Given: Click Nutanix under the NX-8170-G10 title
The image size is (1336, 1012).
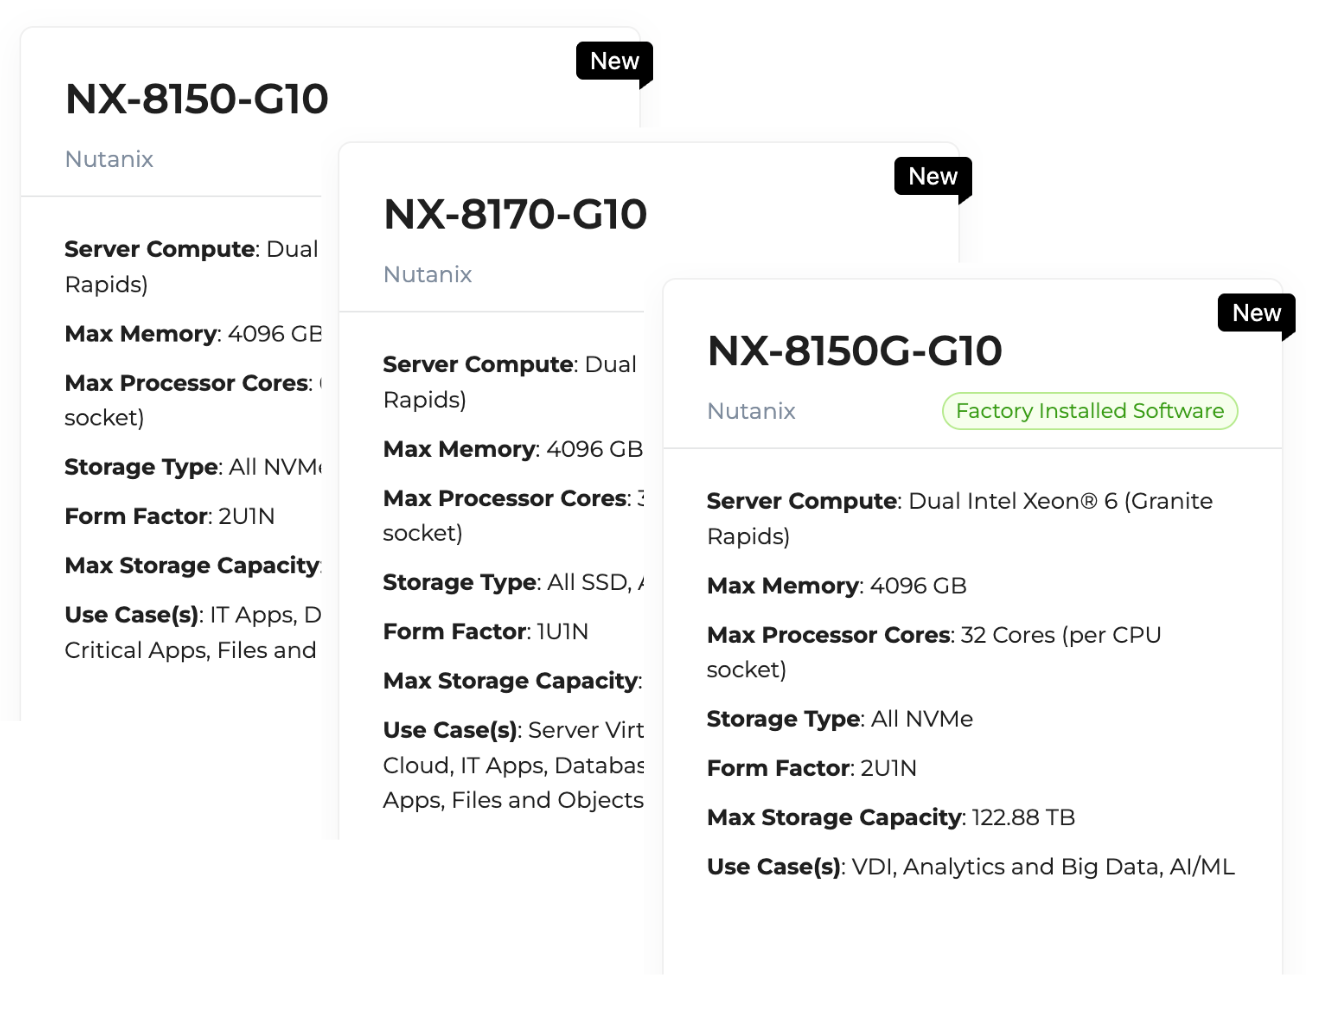Looking at the screenshot, I should coord(427,274).
